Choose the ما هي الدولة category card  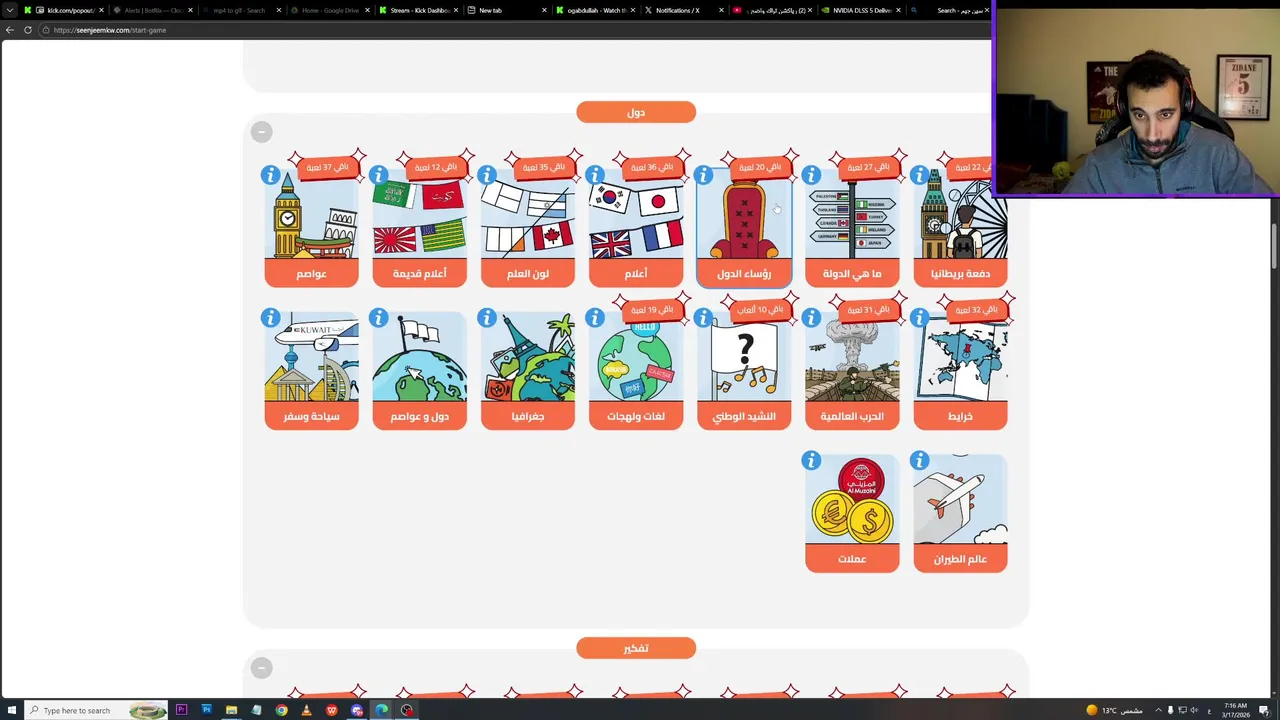852,228
